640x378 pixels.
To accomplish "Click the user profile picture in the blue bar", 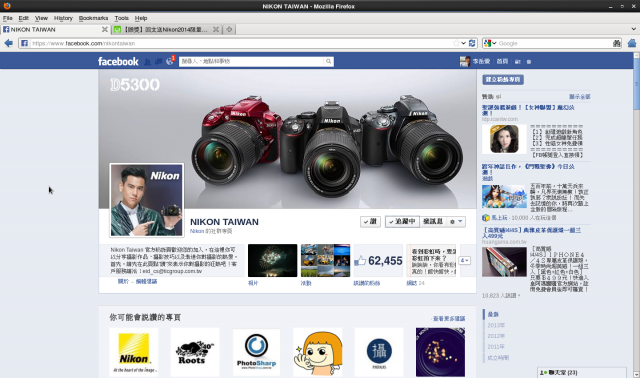I will (464, 61).
